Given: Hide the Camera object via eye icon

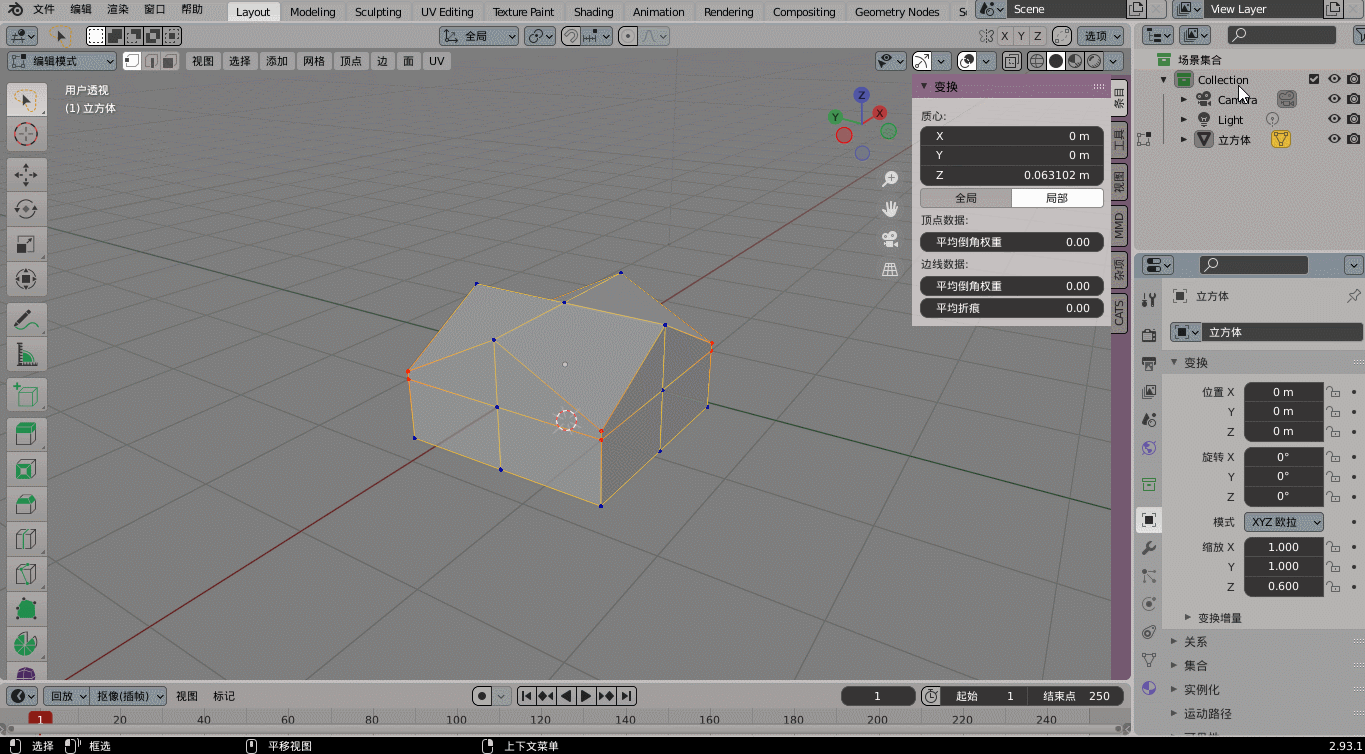Looking at the screenshot, I should tap(1334, 99).
